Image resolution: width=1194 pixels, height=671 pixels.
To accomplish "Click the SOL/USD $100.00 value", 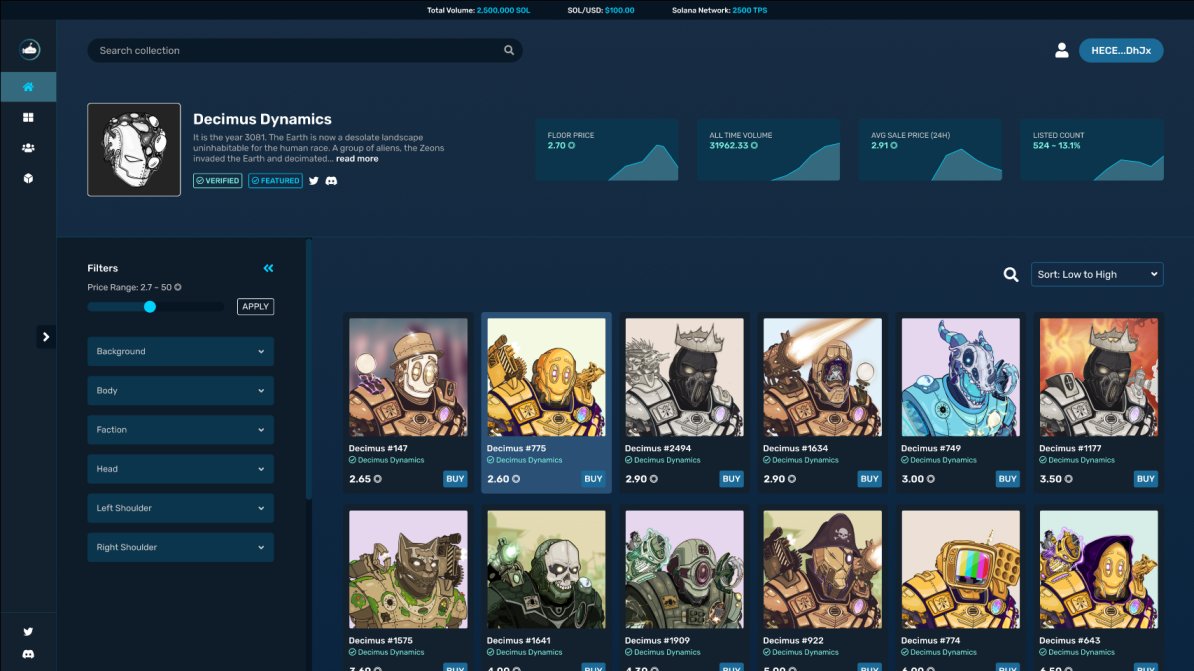I will (x=620, y=11).
